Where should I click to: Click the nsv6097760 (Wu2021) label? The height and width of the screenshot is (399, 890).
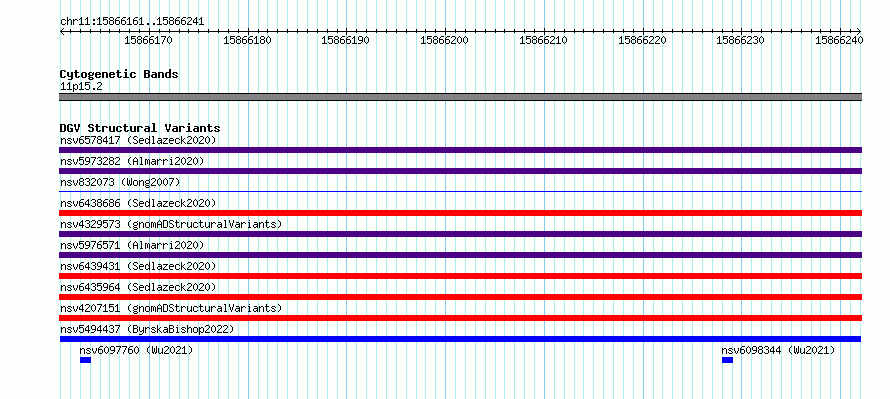pos(136,350)
